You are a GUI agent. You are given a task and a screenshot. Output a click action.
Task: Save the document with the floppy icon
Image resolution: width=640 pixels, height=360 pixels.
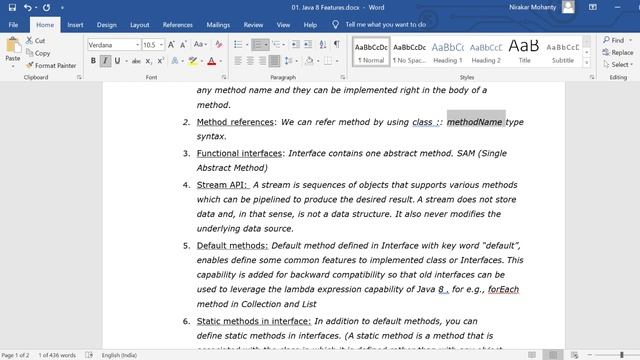[x=12, y=7]
